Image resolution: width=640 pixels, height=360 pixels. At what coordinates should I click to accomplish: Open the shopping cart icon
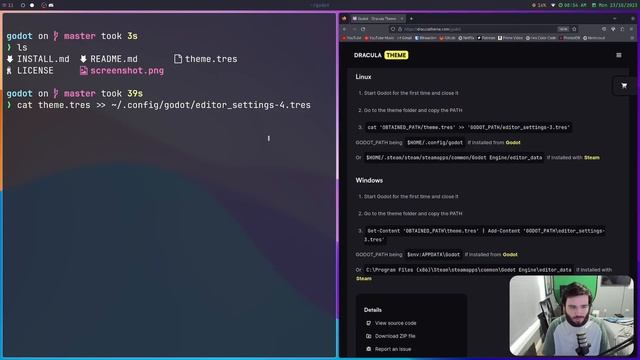[624, 86]
